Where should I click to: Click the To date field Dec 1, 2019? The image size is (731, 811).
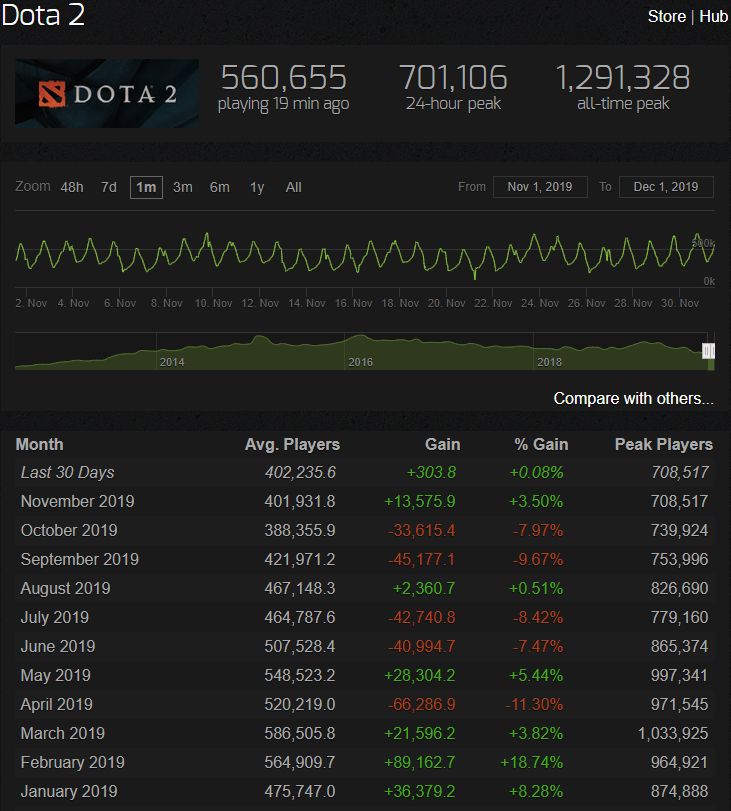[x=666, y=187]
